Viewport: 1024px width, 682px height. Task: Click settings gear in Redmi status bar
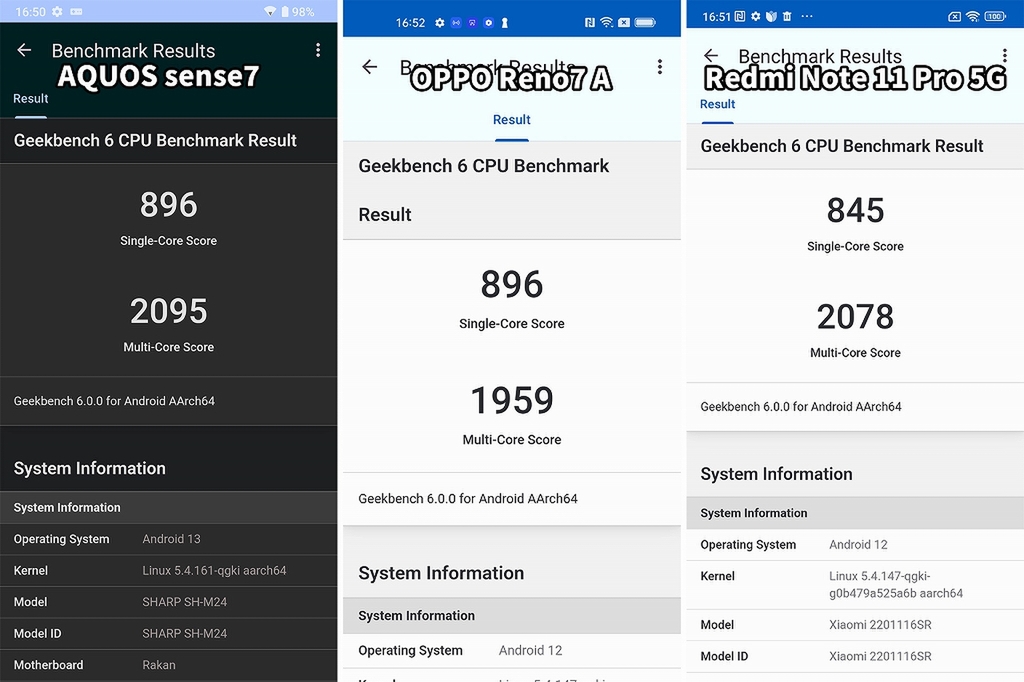[756, 16]
